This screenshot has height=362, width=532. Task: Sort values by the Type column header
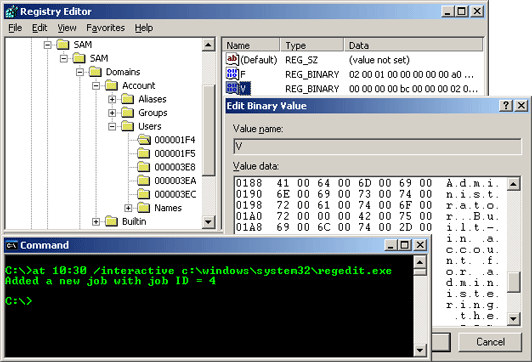click(x=312, y=45)
